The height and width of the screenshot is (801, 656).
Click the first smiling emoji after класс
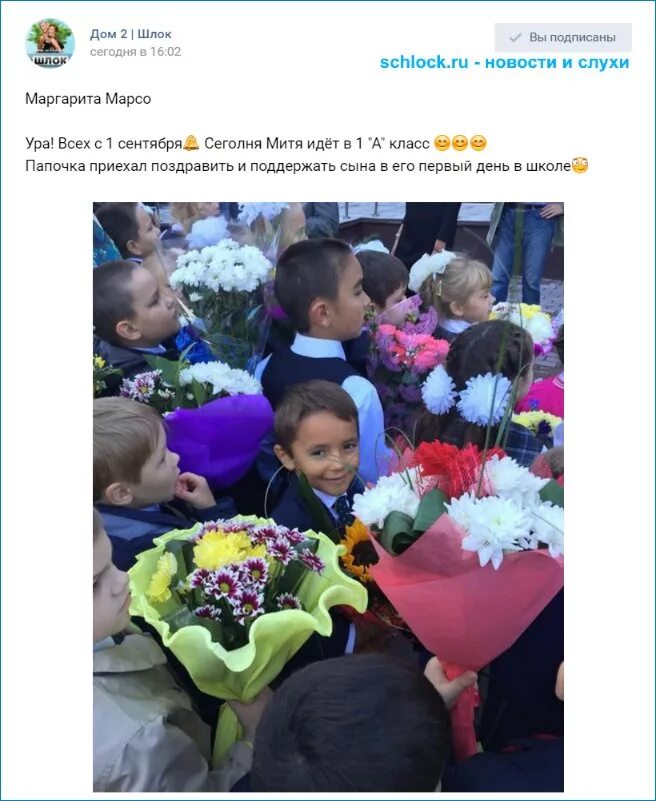coord(442,143)
